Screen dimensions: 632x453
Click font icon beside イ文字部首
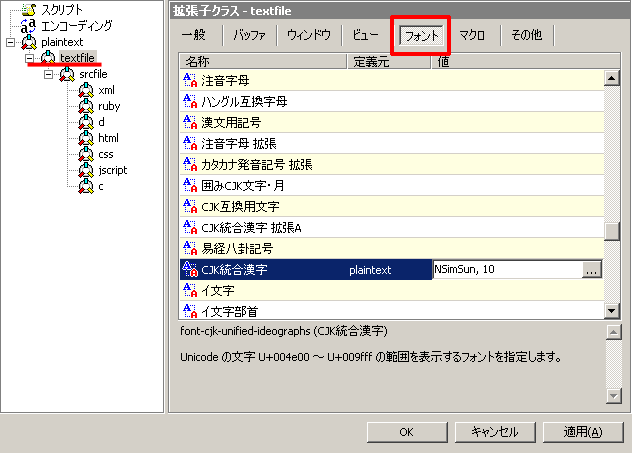click(x=190, y=311)
